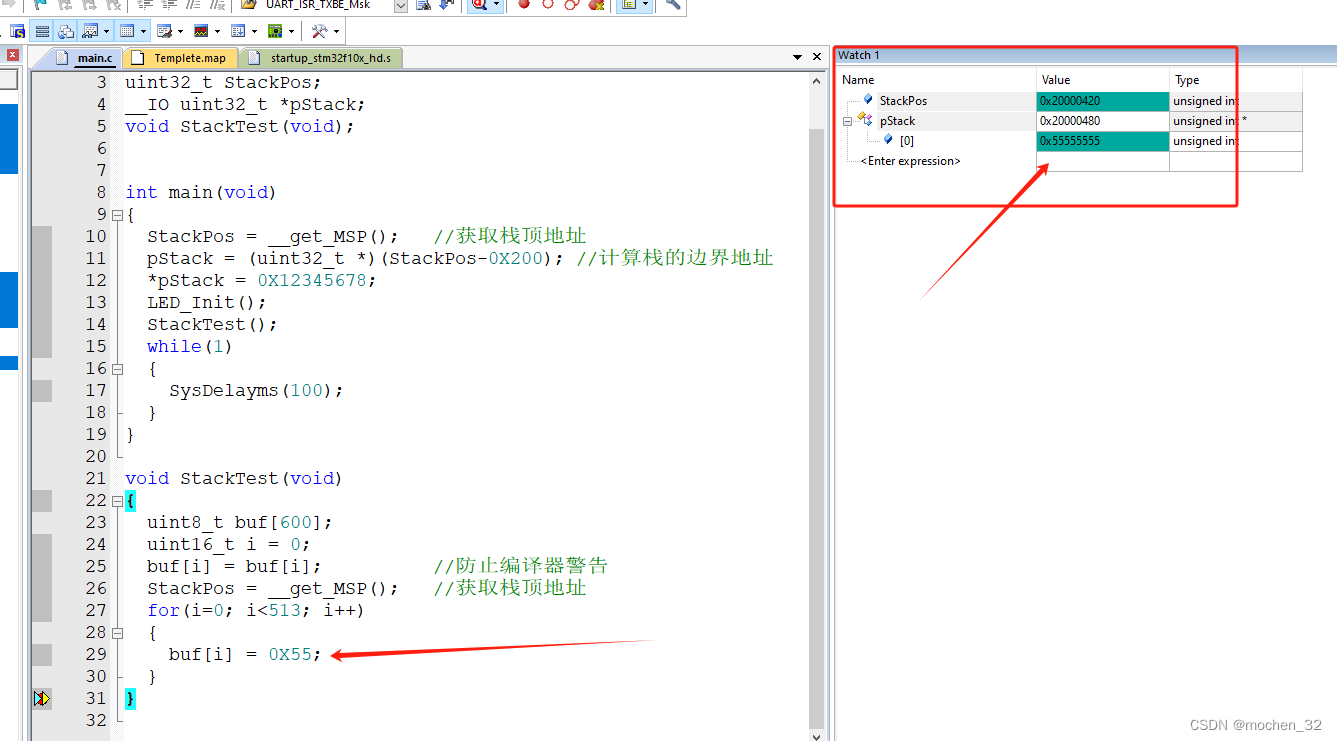Click the 'uint16_t i = 0;' line

tap(228, 545)
